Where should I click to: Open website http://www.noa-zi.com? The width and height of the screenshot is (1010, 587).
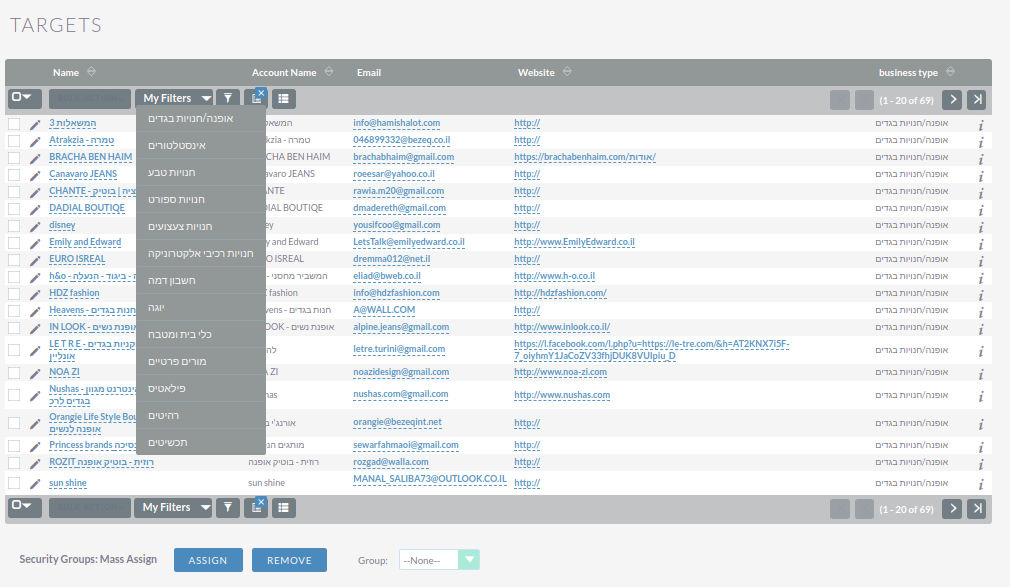[x=560, y=372]
